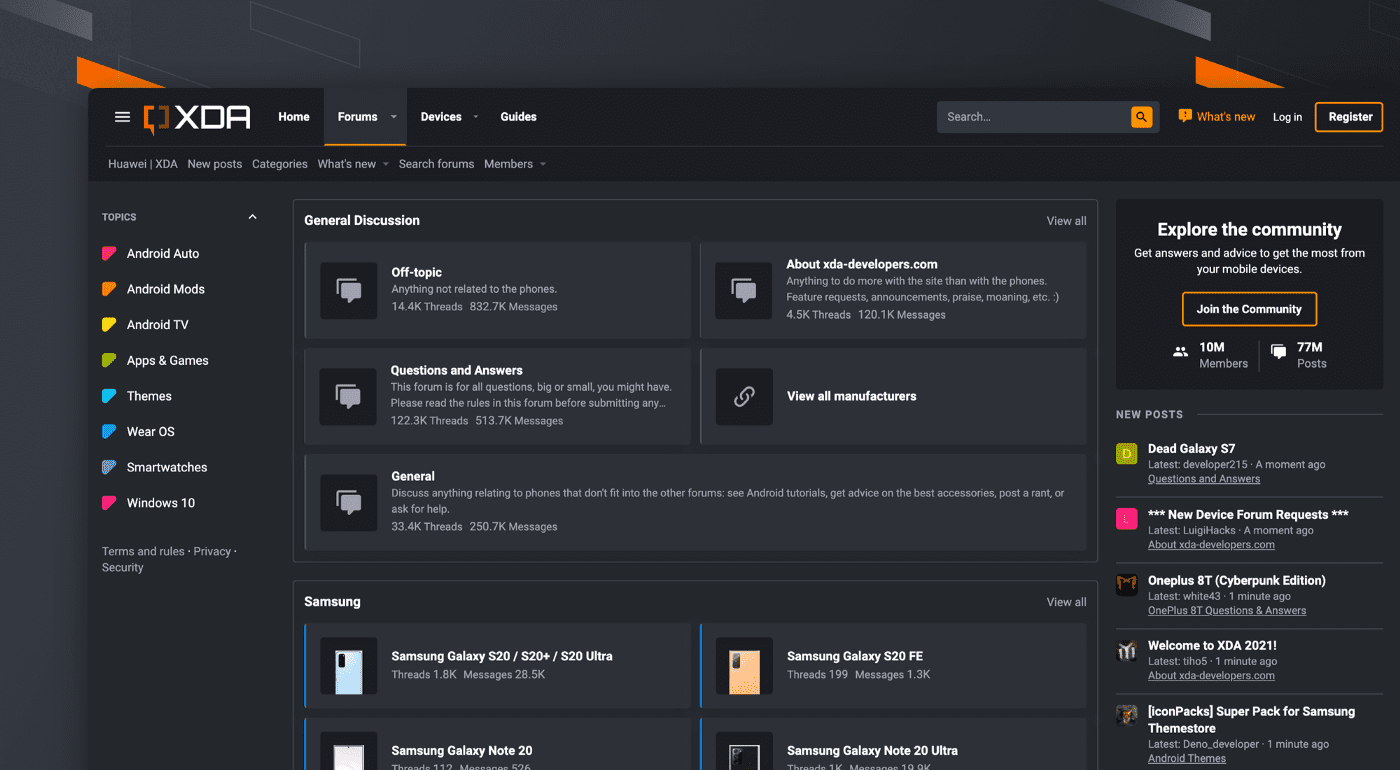Open the Huawei | XDA sub-navigation link
Viewport: 1400px width, 770px height.
[143, 164]
